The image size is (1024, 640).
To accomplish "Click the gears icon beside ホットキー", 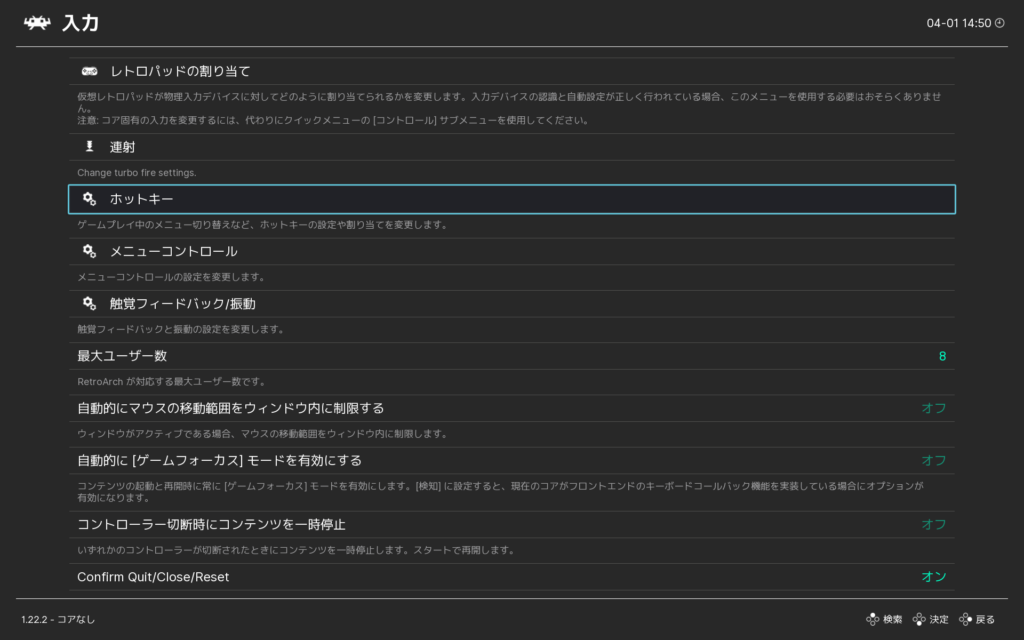I will [89, 199].
